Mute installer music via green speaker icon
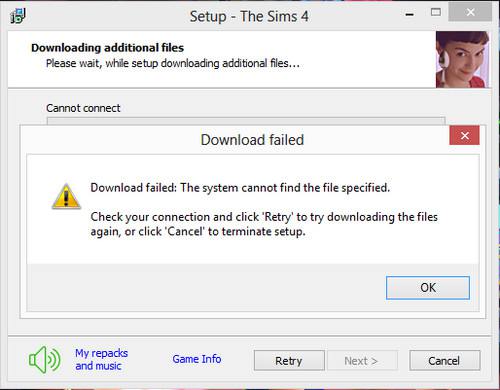Screen dimensions: 500x390 45,359
